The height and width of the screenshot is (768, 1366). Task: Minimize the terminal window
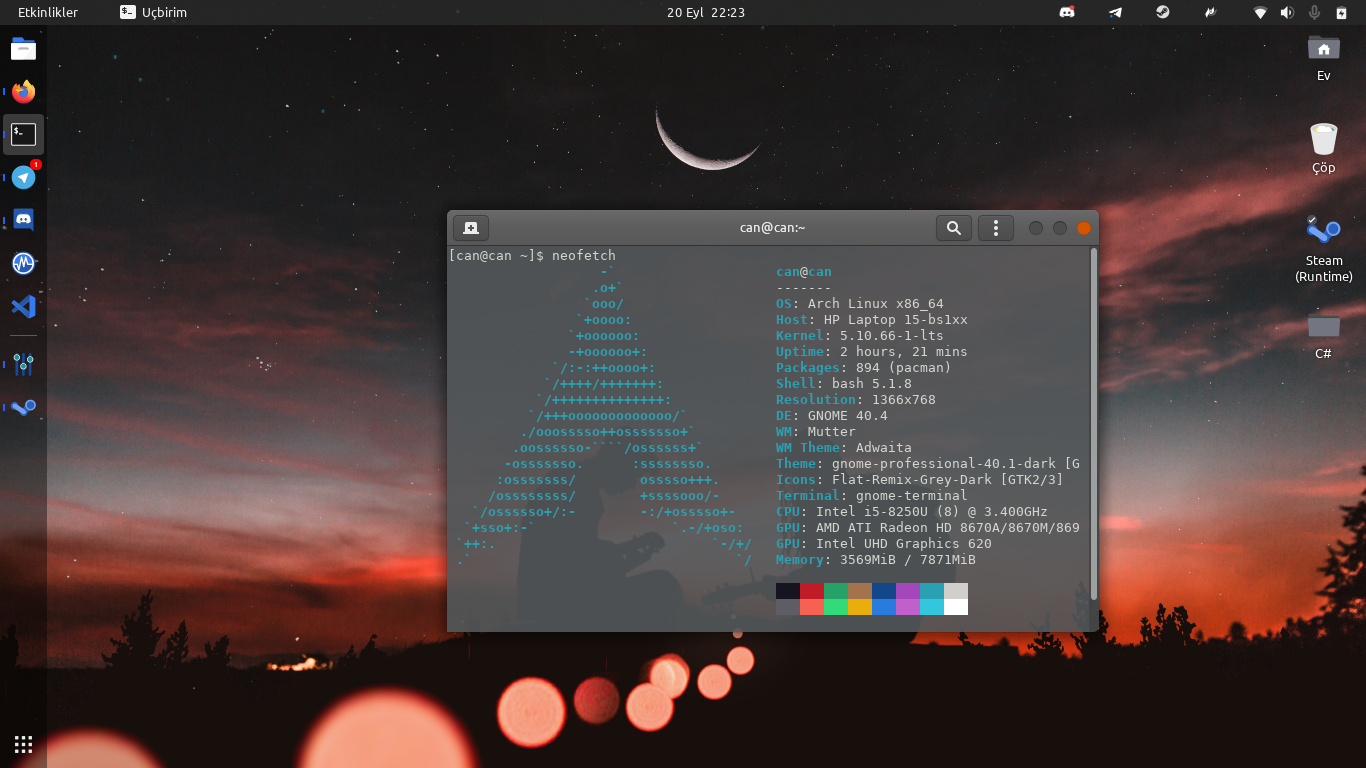click(x=1036, y=228)
